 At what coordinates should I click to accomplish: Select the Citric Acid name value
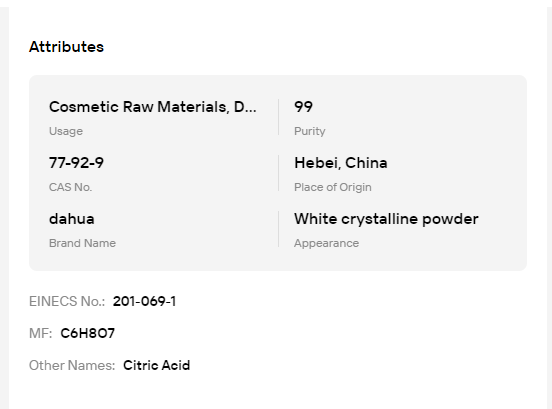(x=156, y=365)
